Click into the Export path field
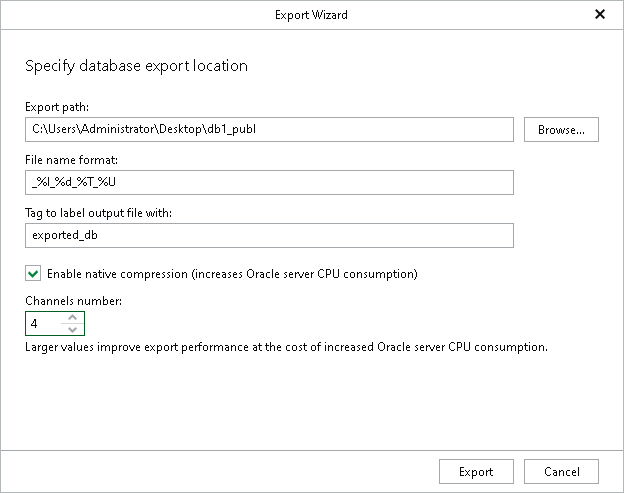This screenshot has width=624, height=493. (269, 129)
